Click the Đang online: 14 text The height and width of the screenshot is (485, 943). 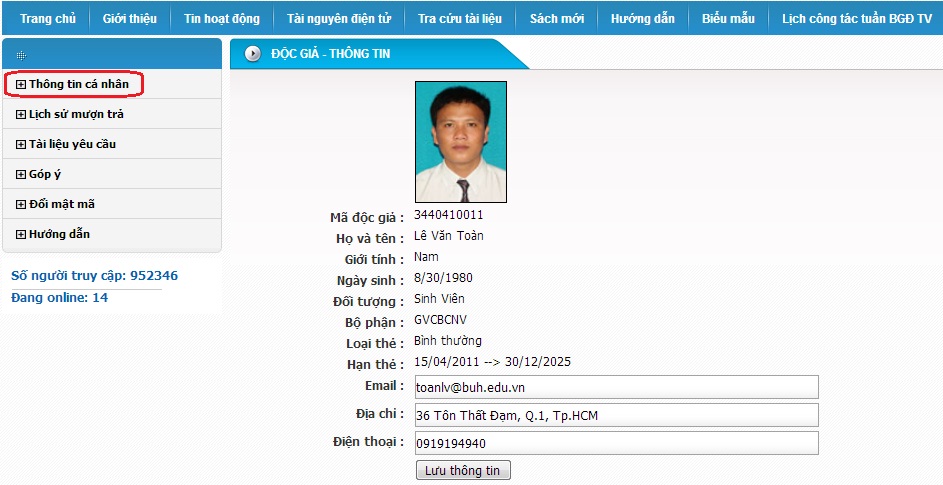coord(60,298)
